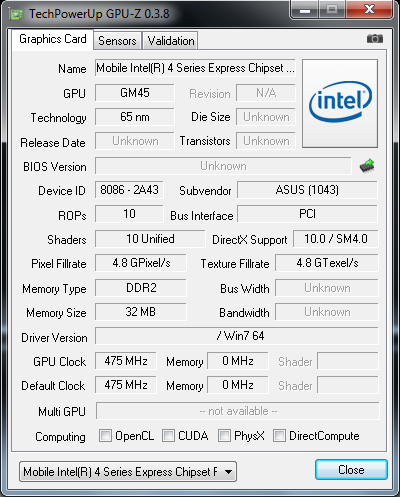Image resolution: width=400 pixels, height=497 pixels.
Task: Click the Intel logo image
Action: point(340,103)
